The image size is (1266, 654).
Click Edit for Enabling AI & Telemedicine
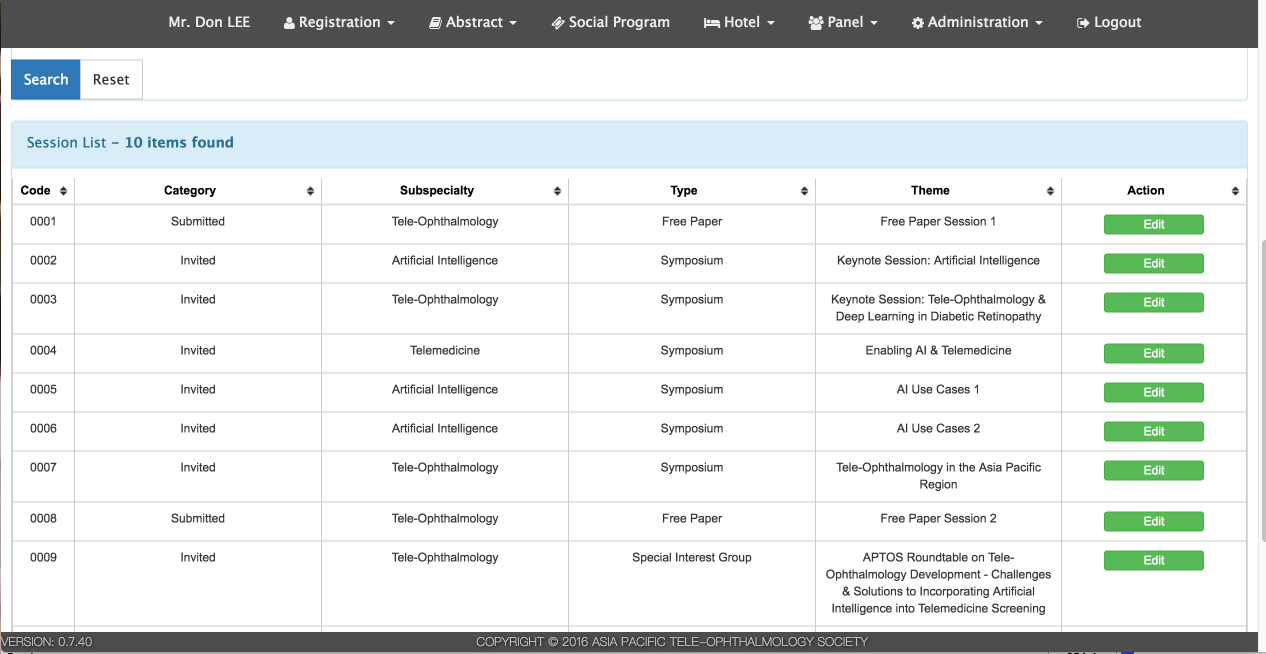point(1153,354)
